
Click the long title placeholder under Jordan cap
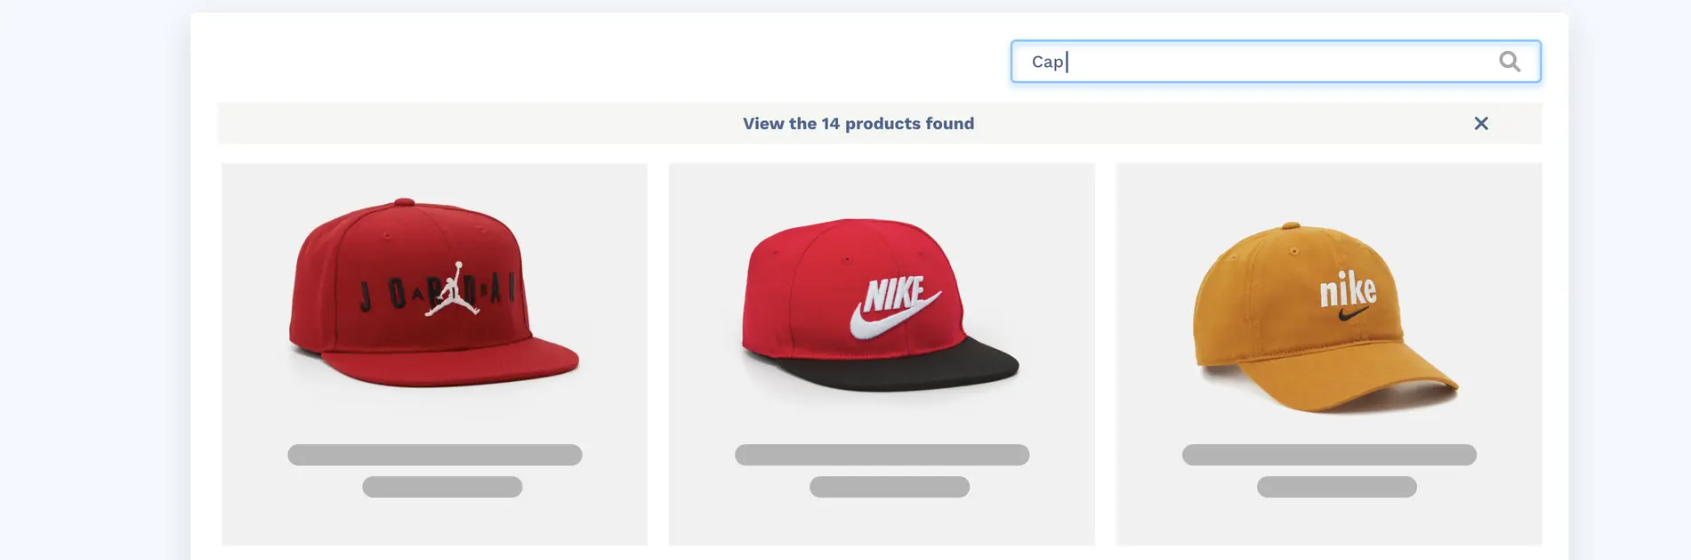click(434, 455)
